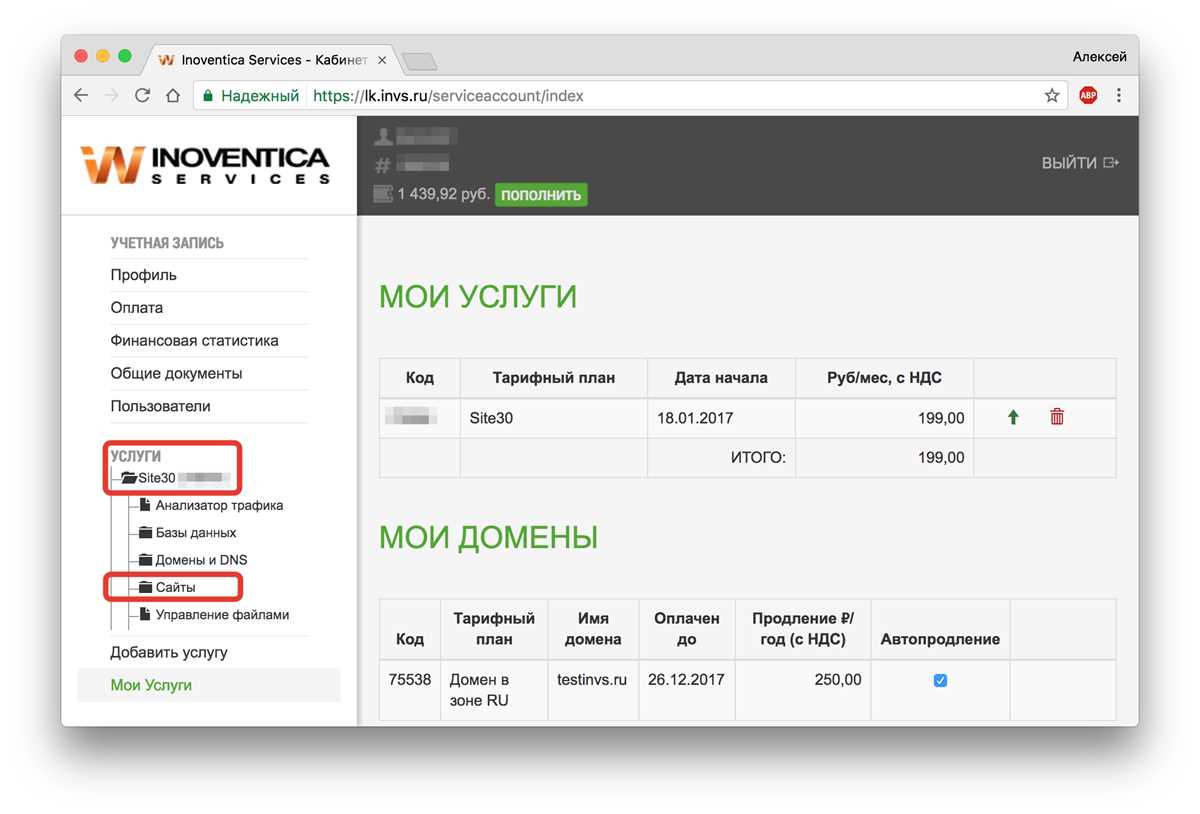This screenshot has height=814, width=1200.
Task: Click the Тарифный план header in services table
Action: [554, 378]
